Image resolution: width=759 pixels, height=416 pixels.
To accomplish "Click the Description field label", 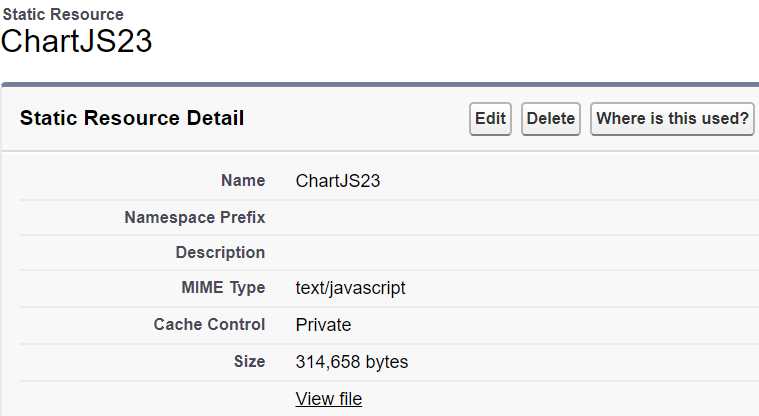I will pos(220,252).
